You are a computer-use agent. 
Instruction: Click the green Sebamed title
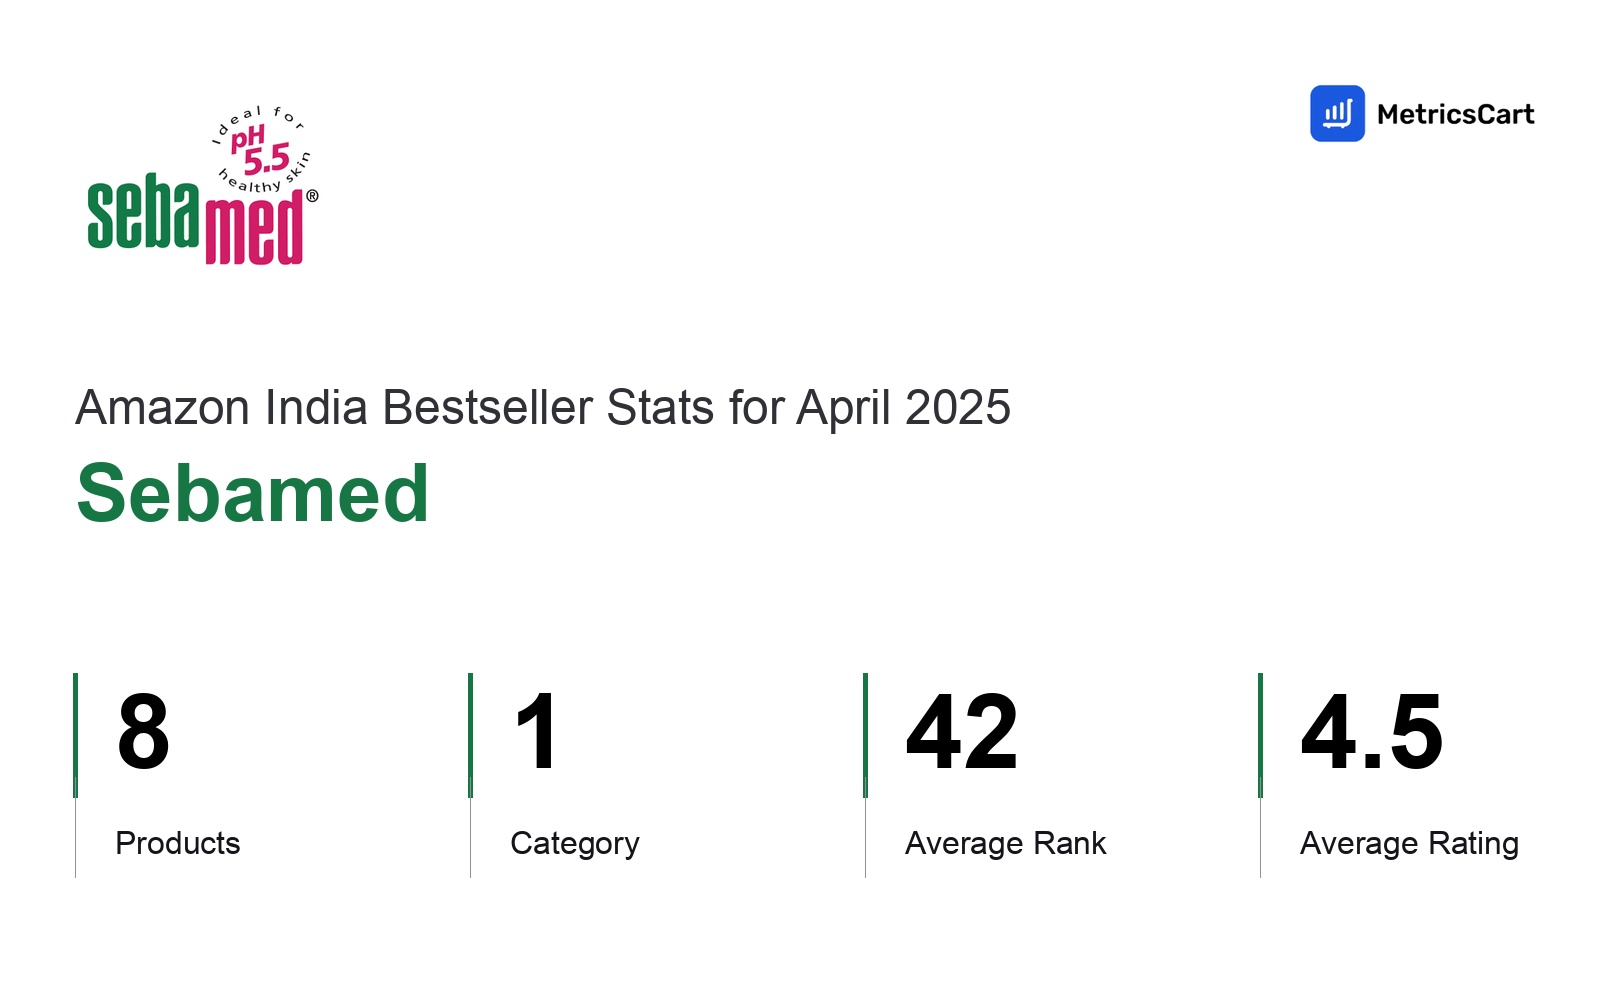(253, 493)
